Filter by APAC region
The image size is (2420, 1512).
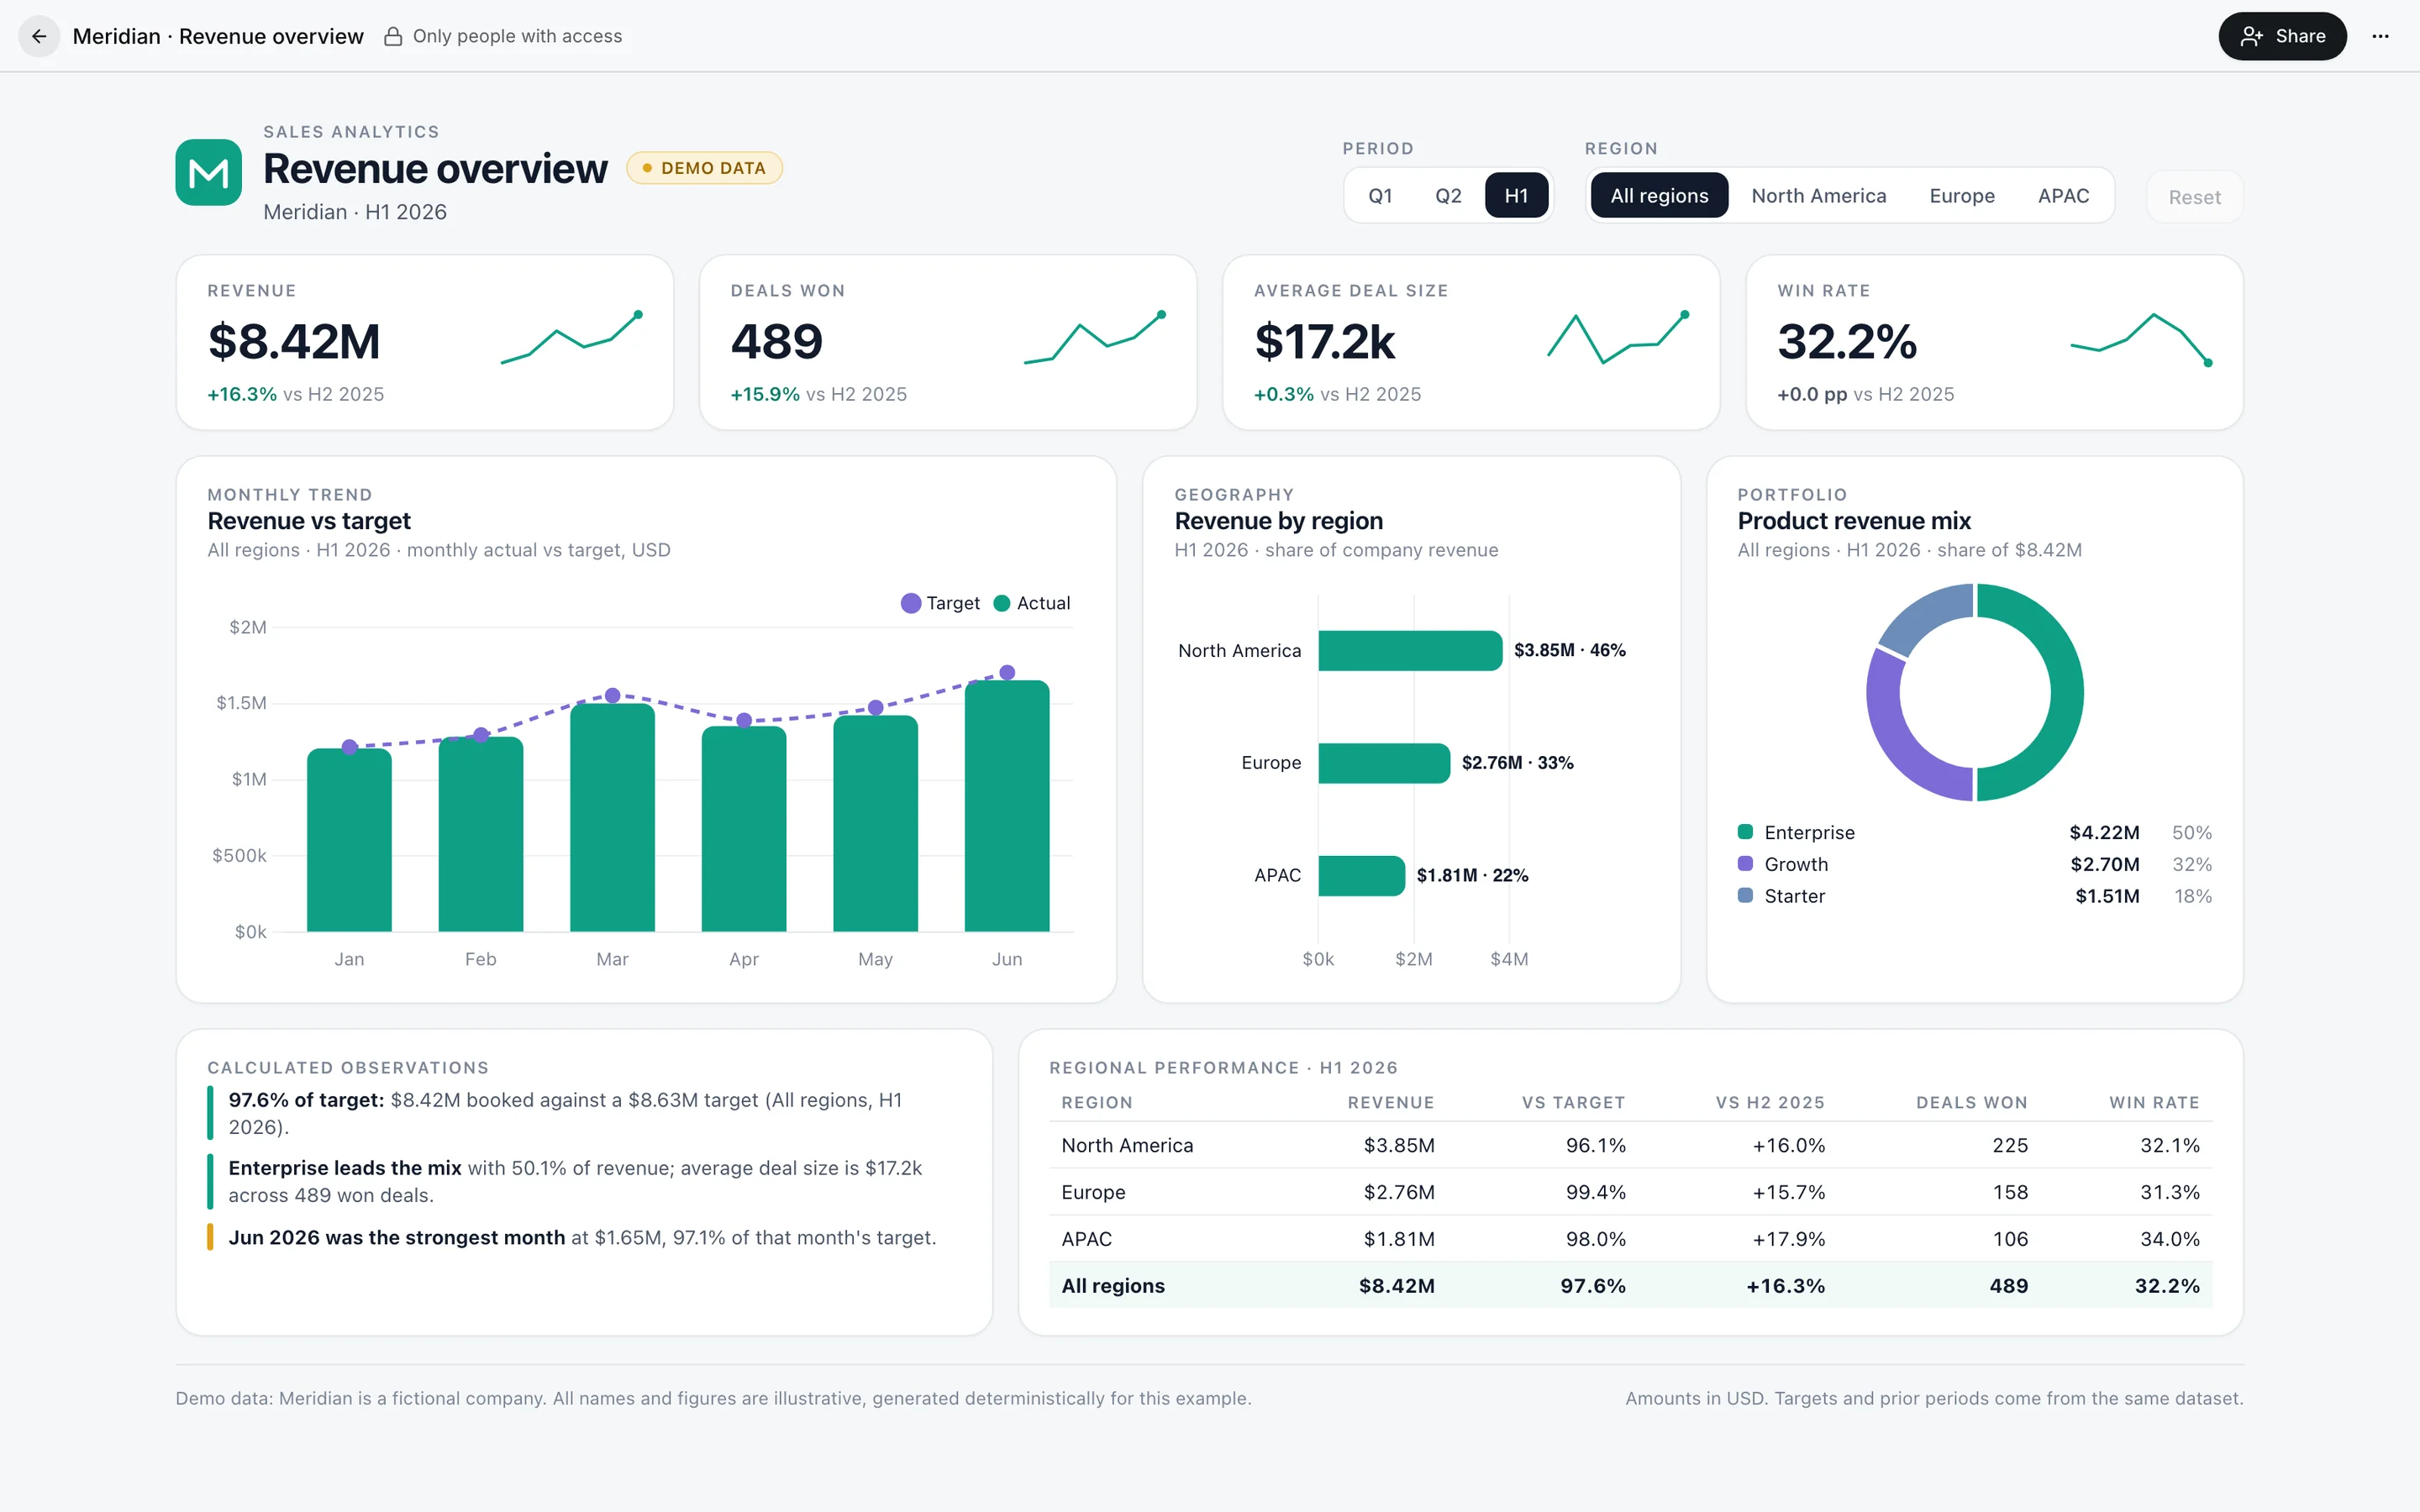coord(2063,195)
